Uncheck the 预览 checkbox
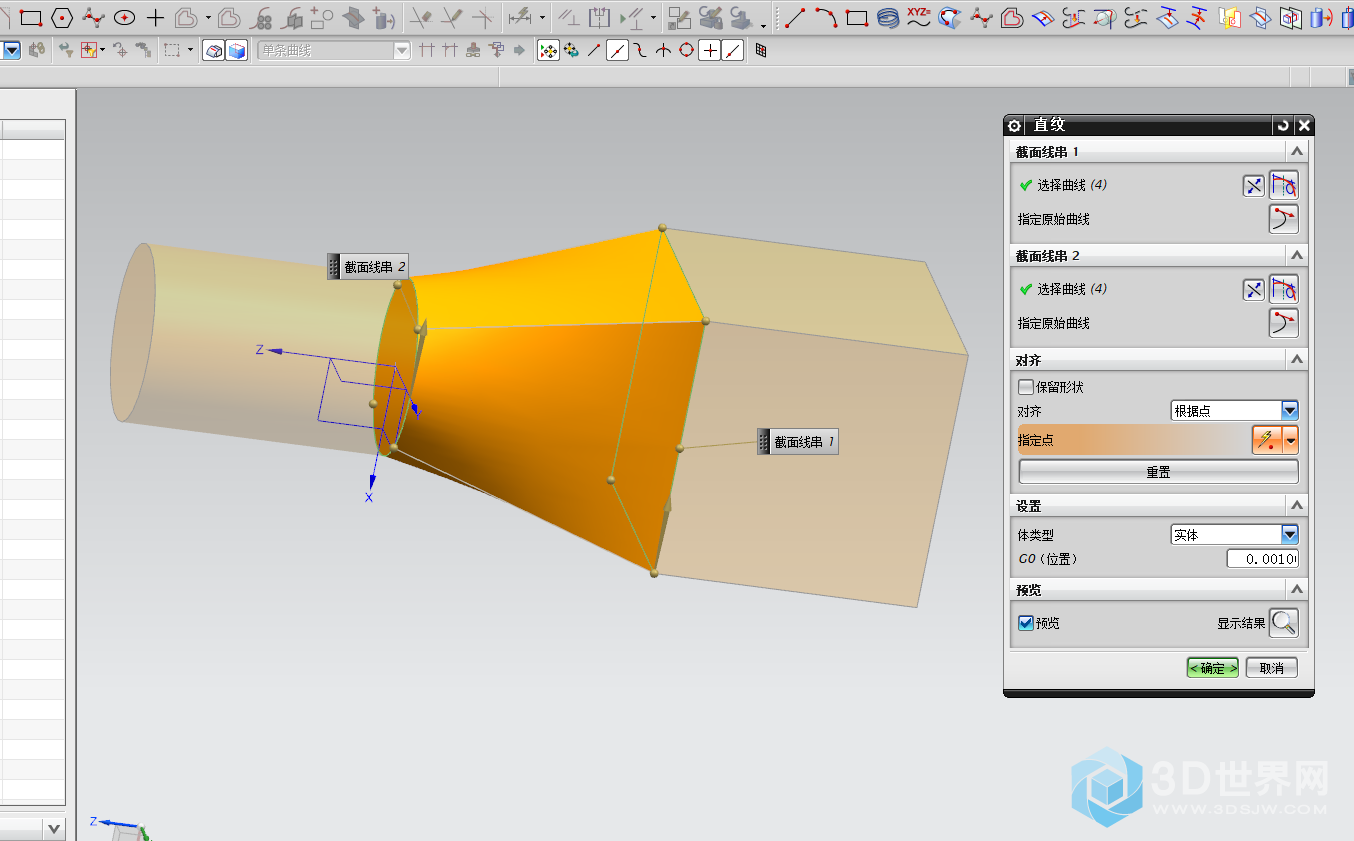Screen dimensions: 1354x841 pyautogui.click(x=1026, y=623)
